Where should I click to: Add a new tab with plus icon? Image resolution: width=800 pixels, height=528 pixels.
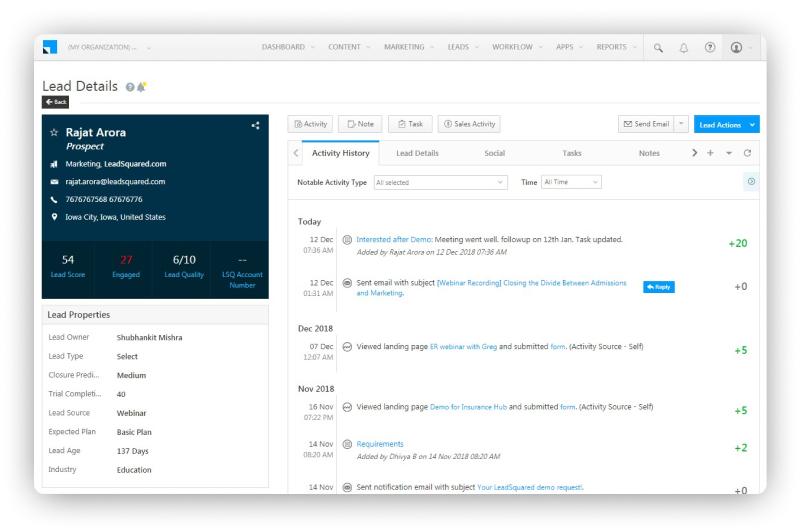tap(710, 153)
